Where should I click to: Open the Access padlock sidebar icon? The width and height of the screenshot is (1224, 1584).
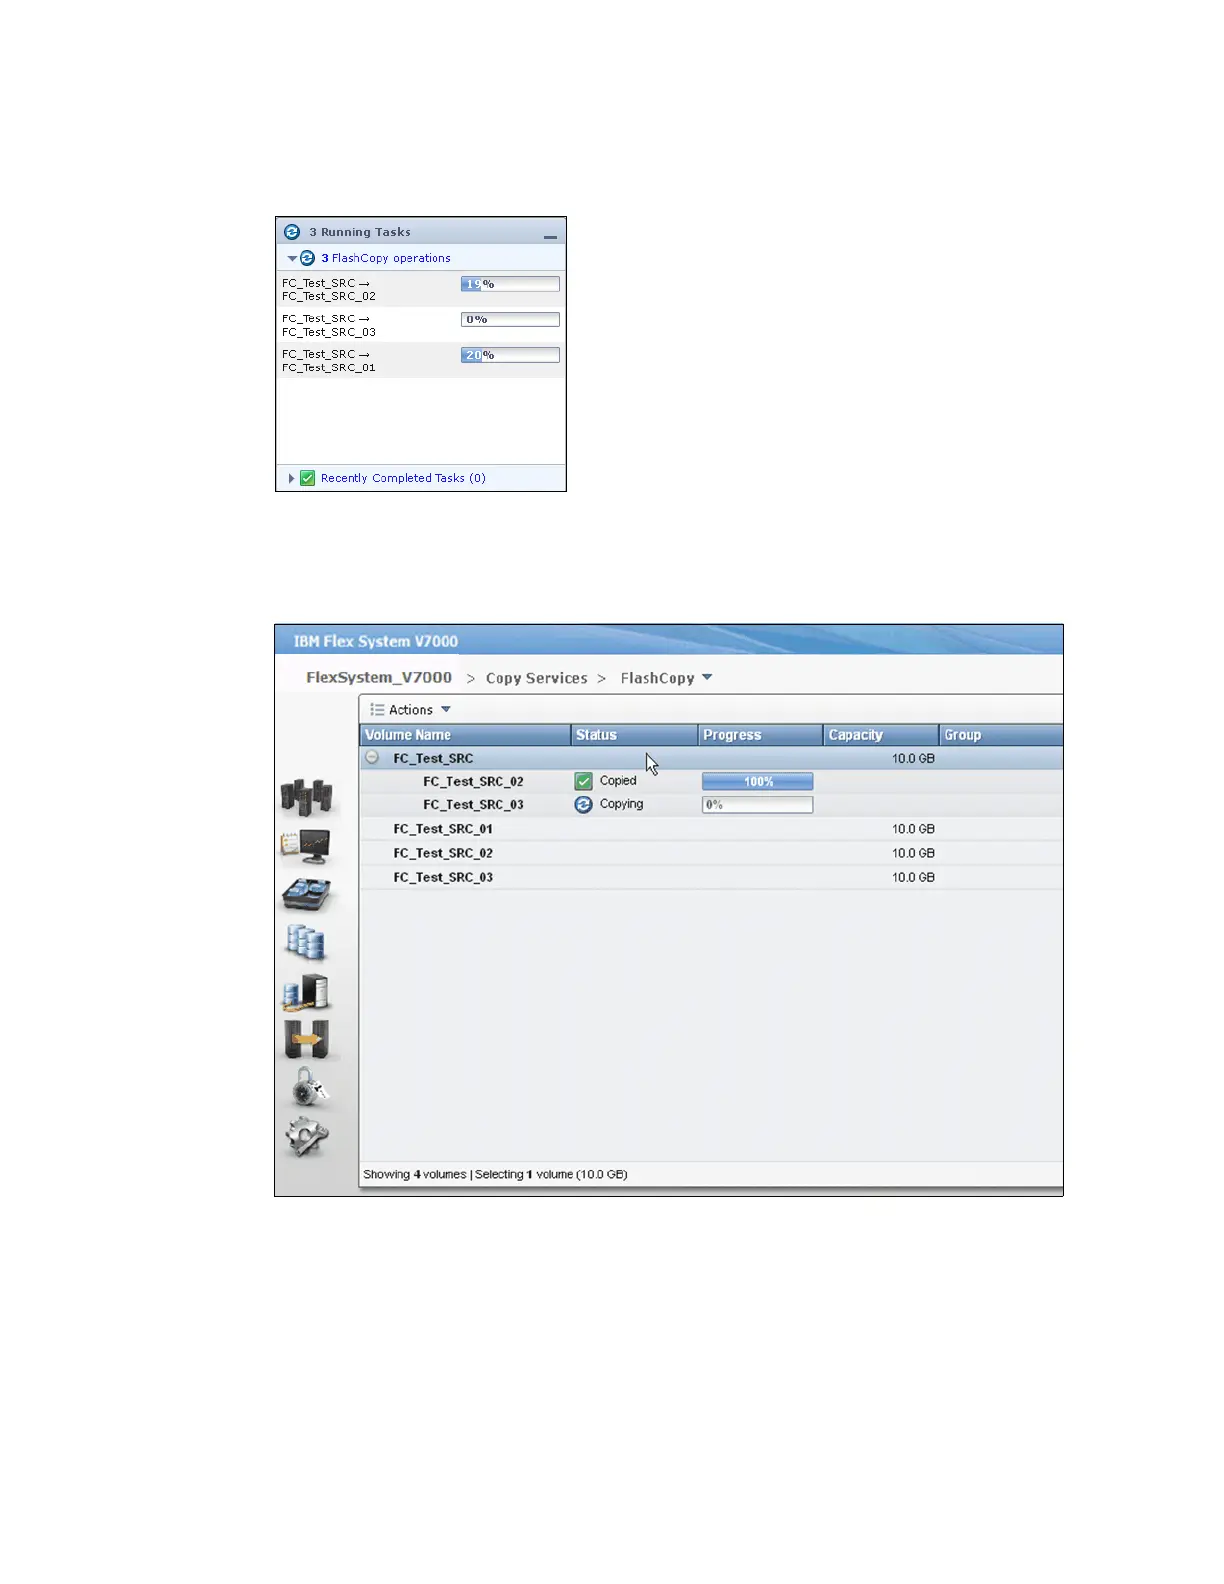(x=309, y=1087)
